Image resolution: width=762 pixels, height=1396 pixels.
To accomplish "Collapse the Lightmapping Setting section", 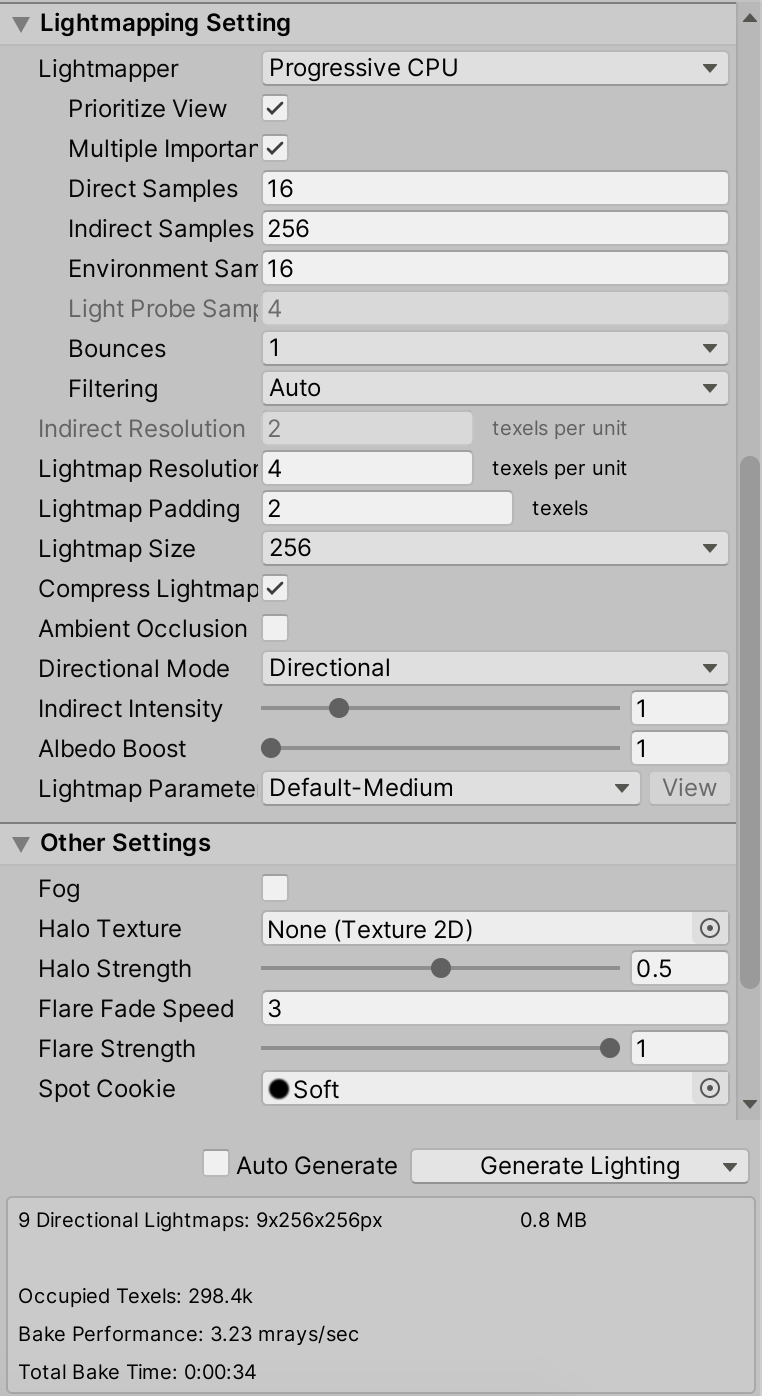I will coord(20,24).
